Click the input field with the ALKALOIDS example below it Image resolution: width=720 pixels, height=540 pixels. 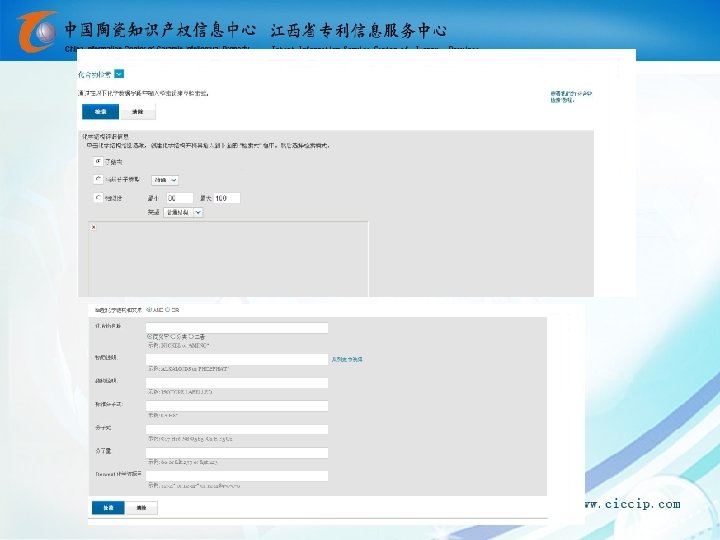[237, 359]
